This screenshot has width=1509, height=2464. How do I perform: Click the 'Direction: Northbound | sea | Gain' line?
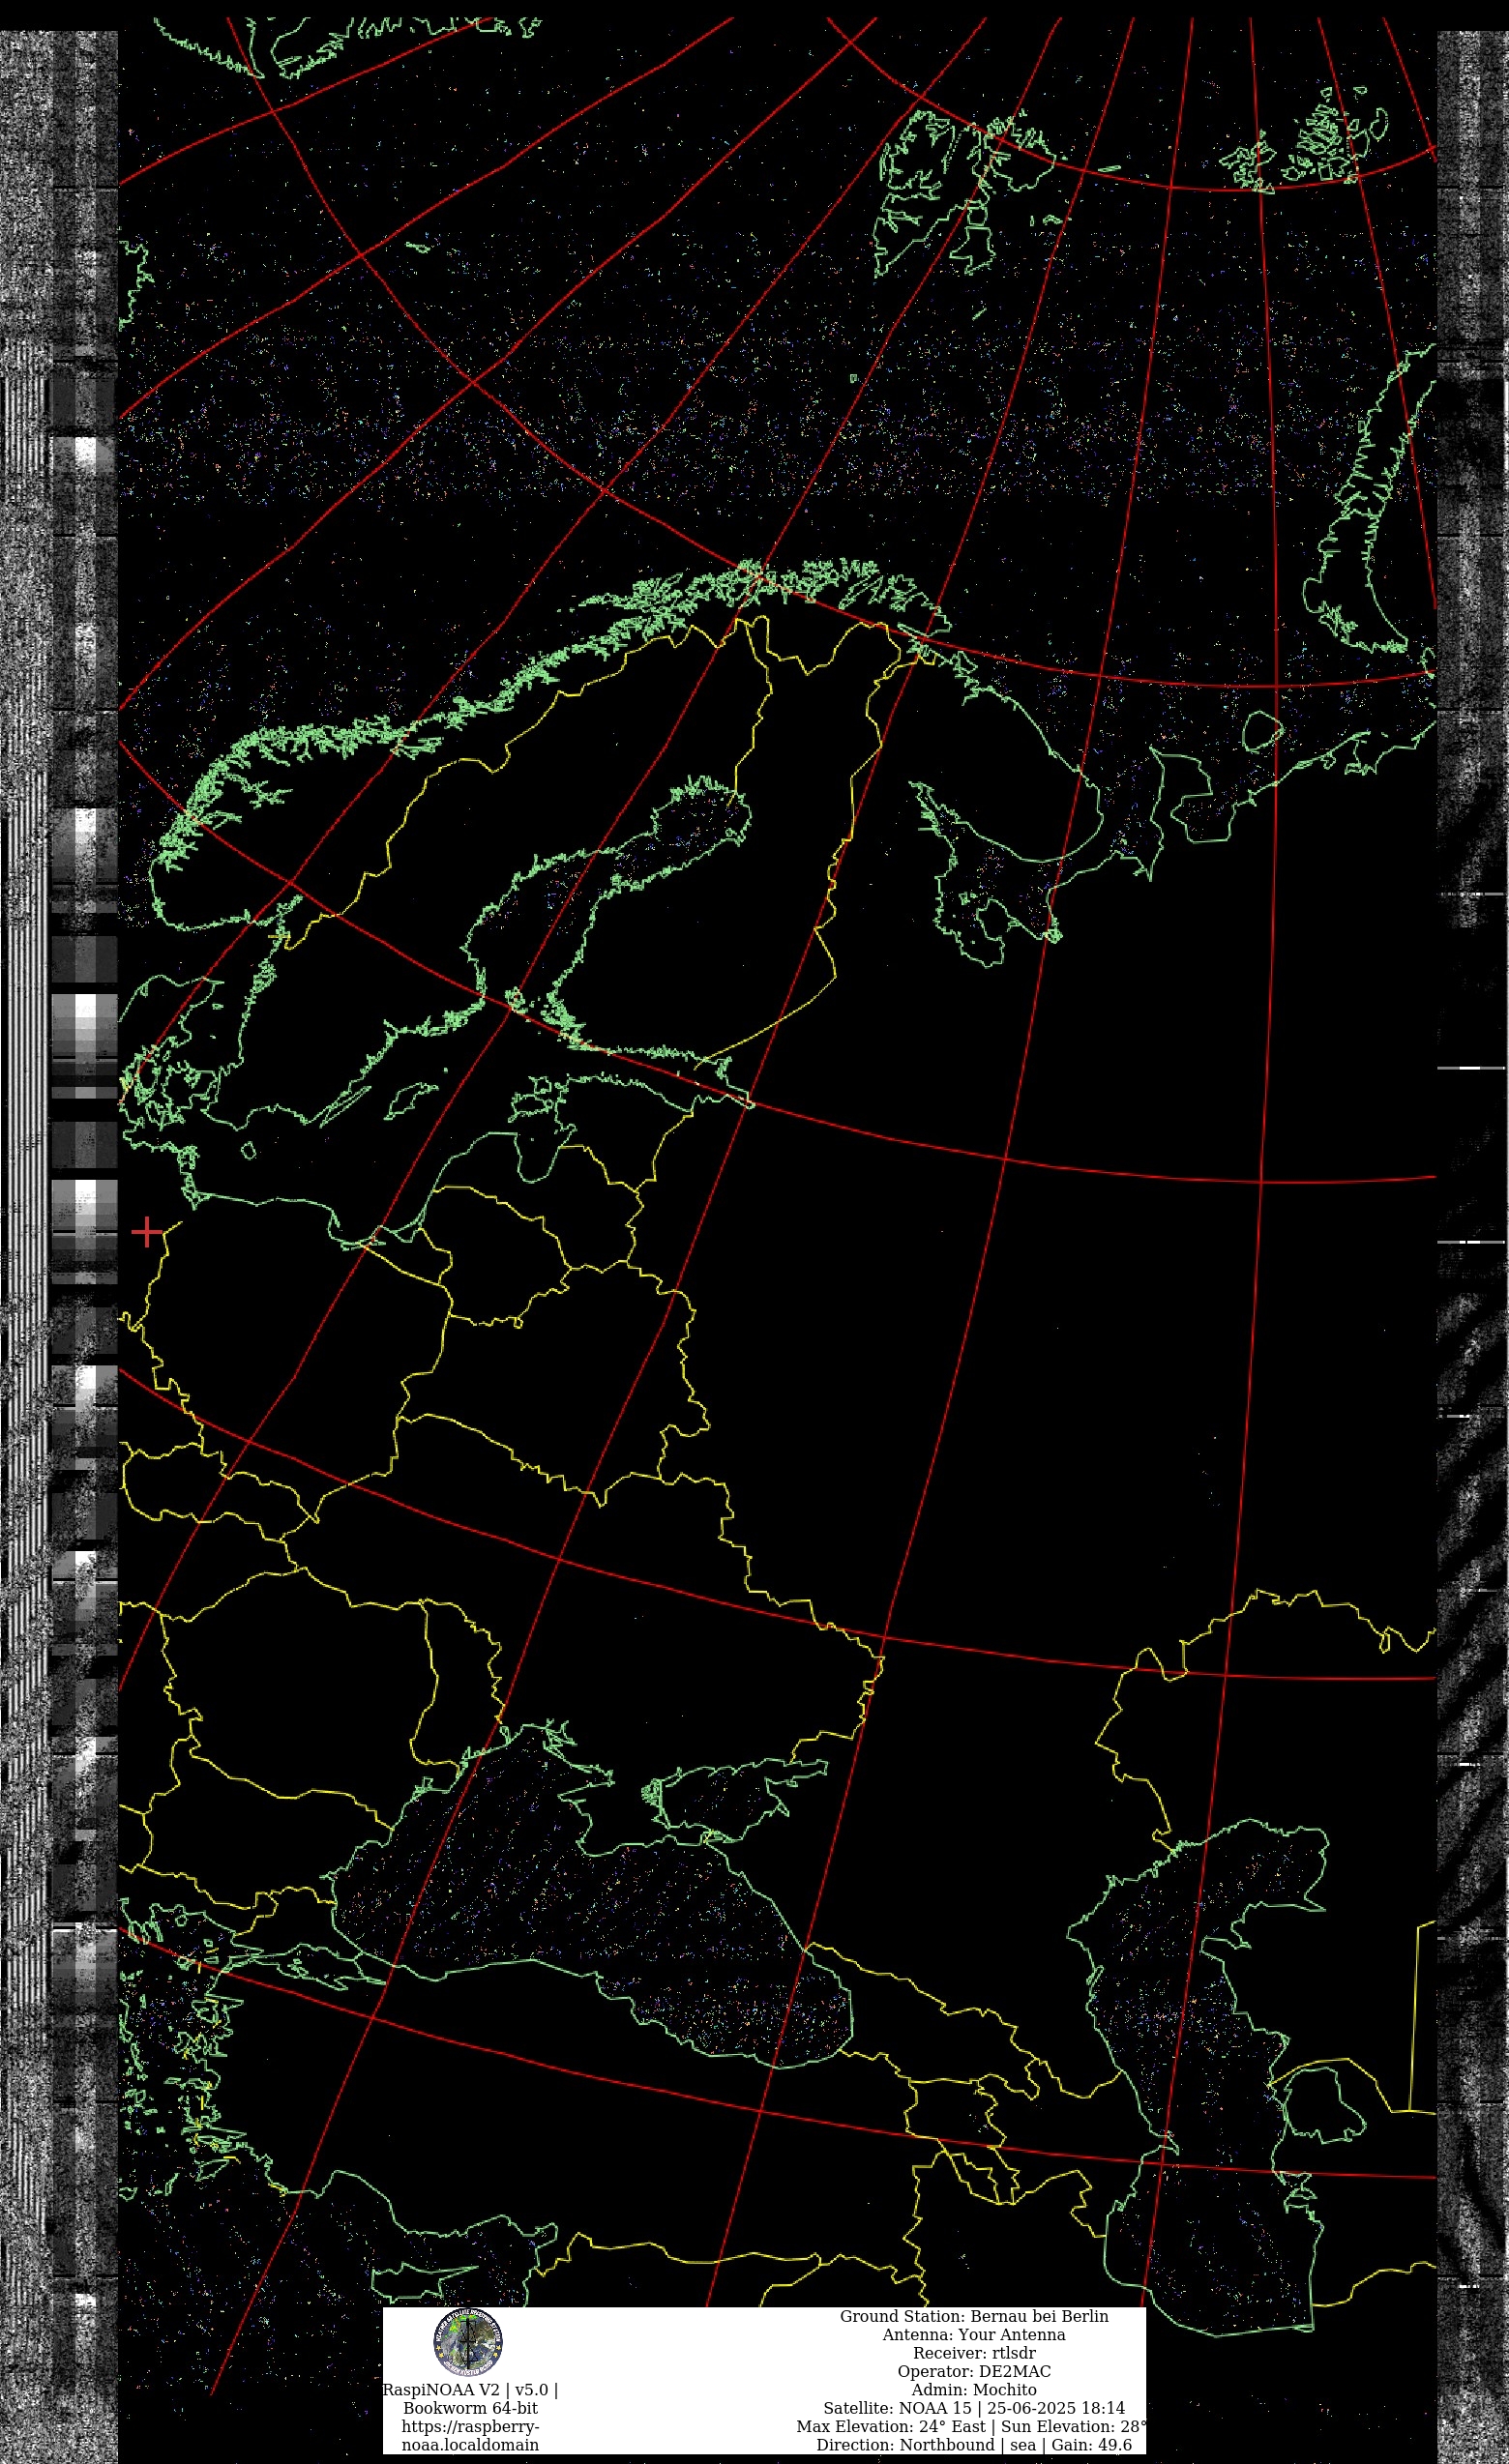(x=974, y=2445)
